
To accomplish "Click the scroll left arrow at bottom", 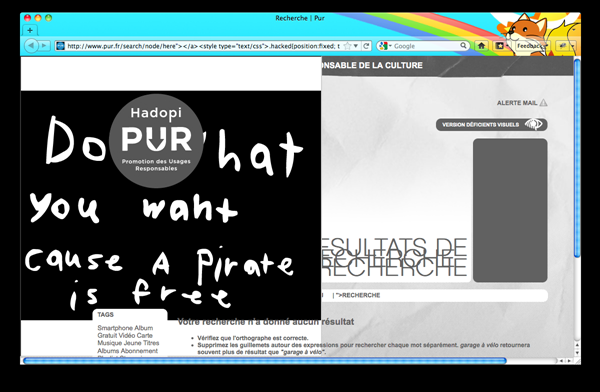I will pyautogui.click(x=561, y=361).
